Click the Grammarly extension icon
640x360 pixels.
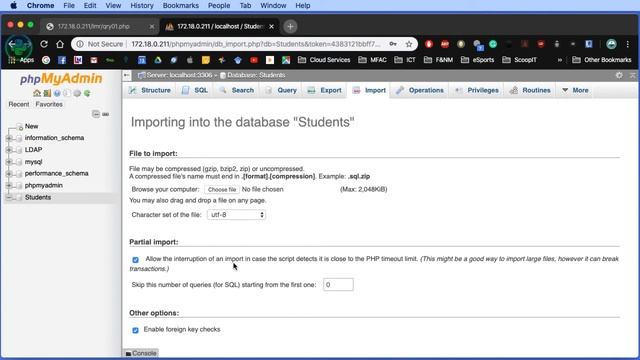pyautogui.click(x=493, y=44)
